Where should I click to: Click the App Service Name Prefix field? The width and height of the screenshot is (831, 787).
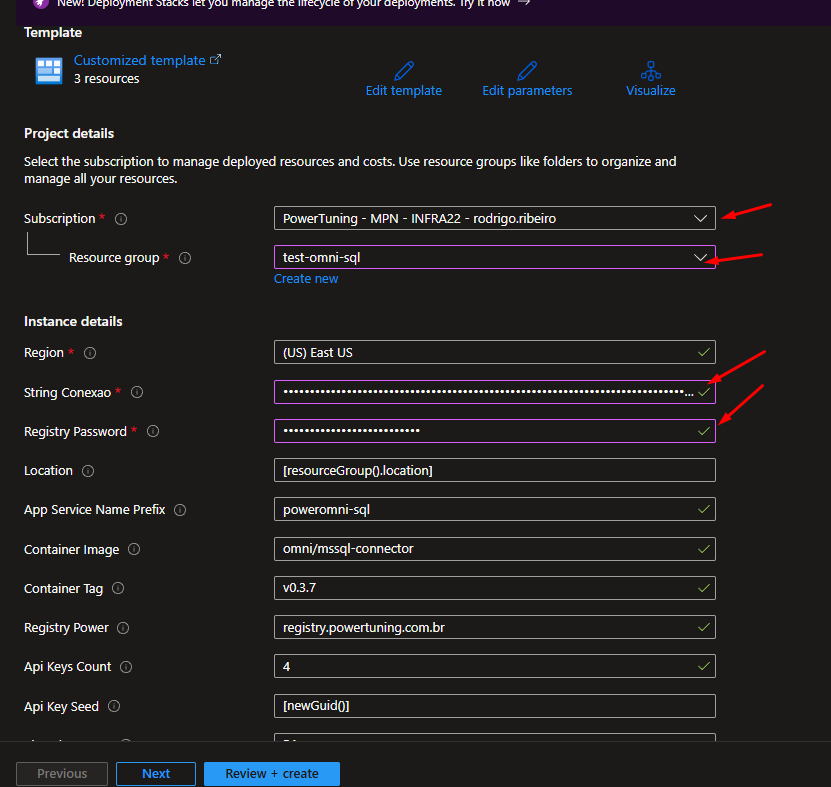pos(494,509)
